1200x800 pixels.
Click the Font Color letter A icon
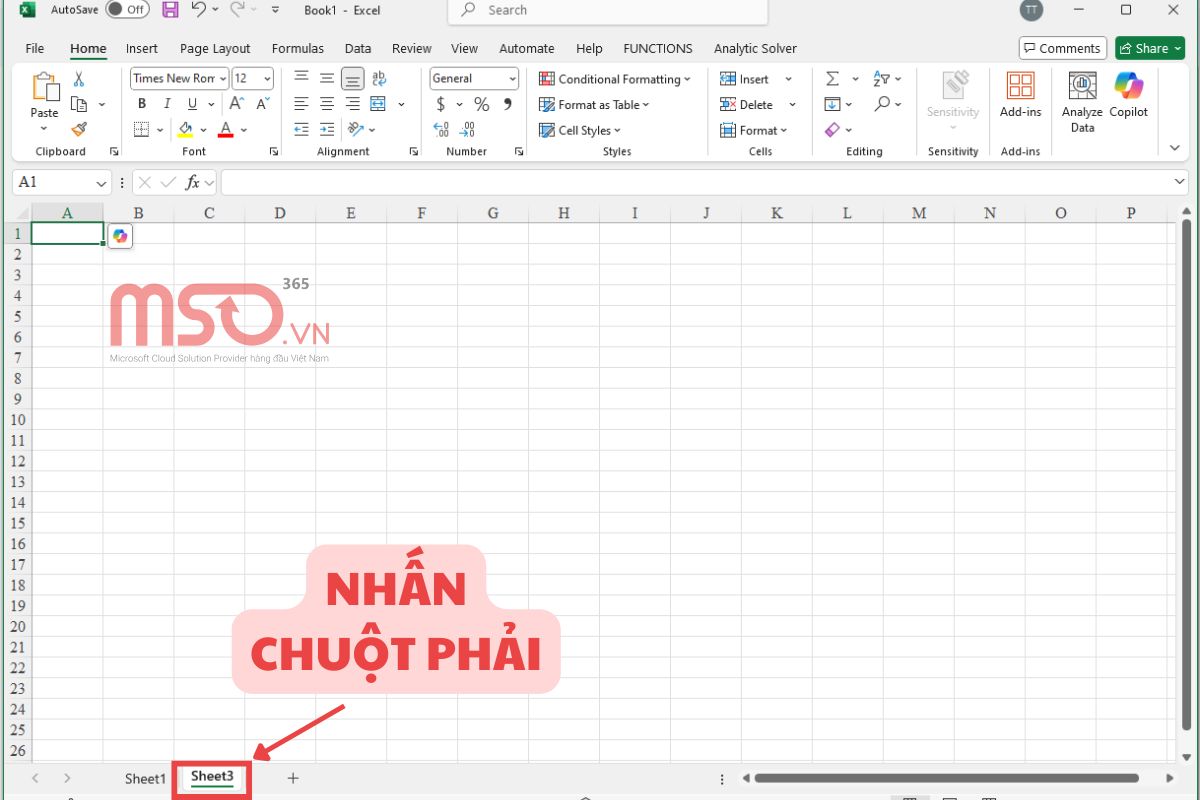click(226, 129)
